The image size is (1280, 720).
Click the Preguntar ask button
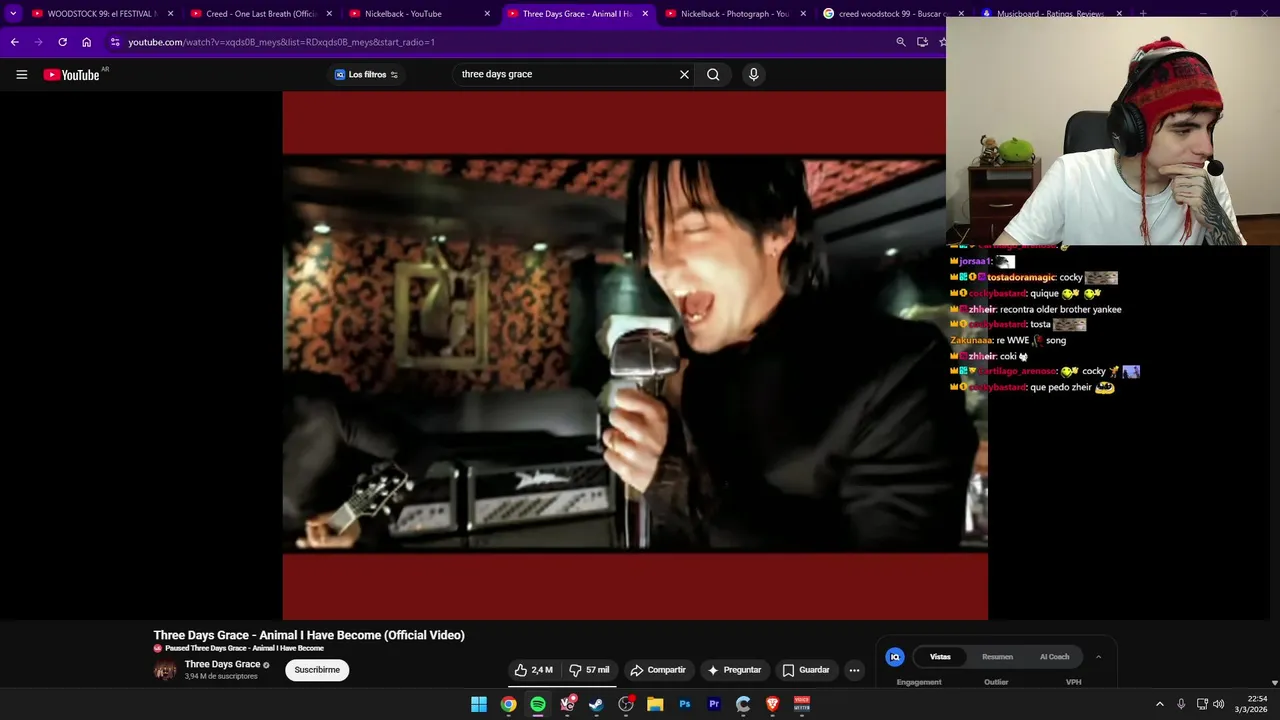pos(734,670)
